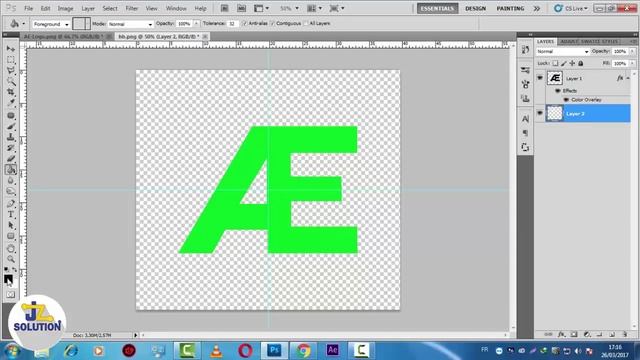The width and height of the screenshot is (640, 360).
Task: Show more workspaces via double chevron
Action: click(537, 8)
